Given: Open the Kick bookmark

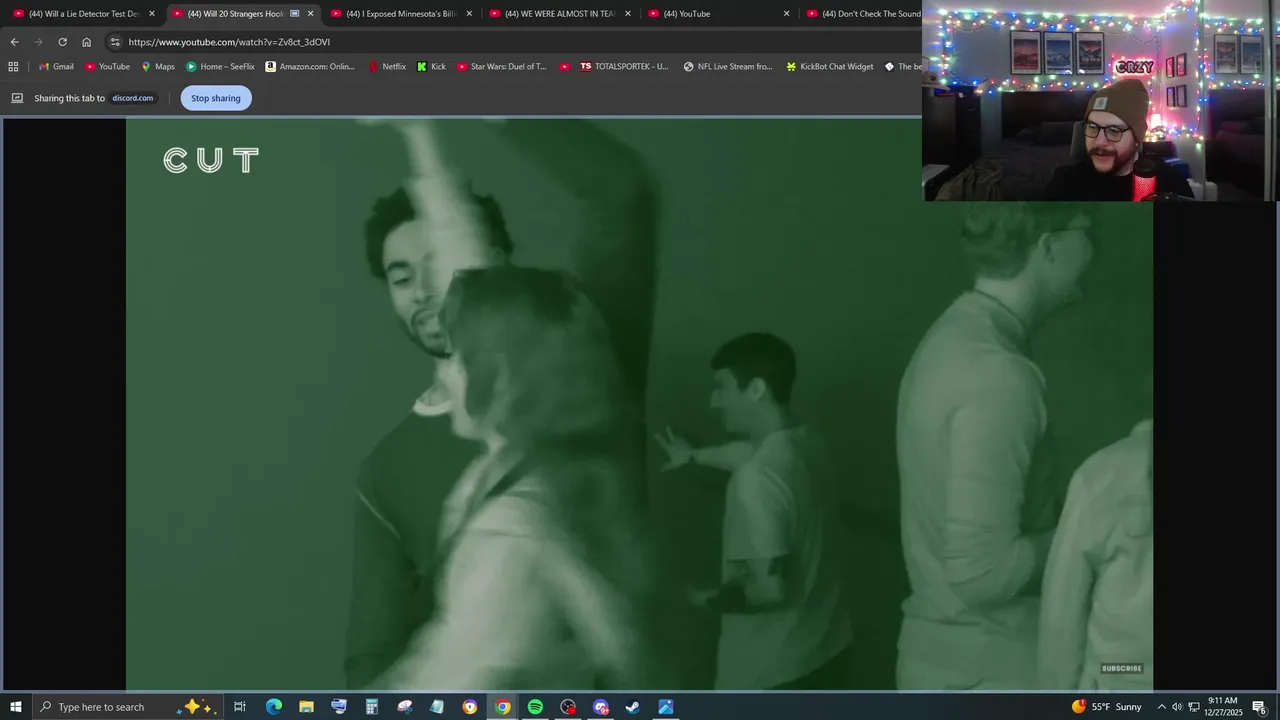Looking at the screenshot, I should click(x=431, y=67).
